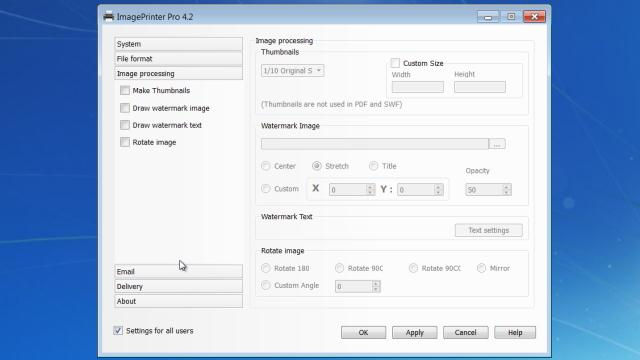The height and width of the screenshot is (360, 640).
Task: Enable Draw watermark image checkbox
Action: coord(125,108)
